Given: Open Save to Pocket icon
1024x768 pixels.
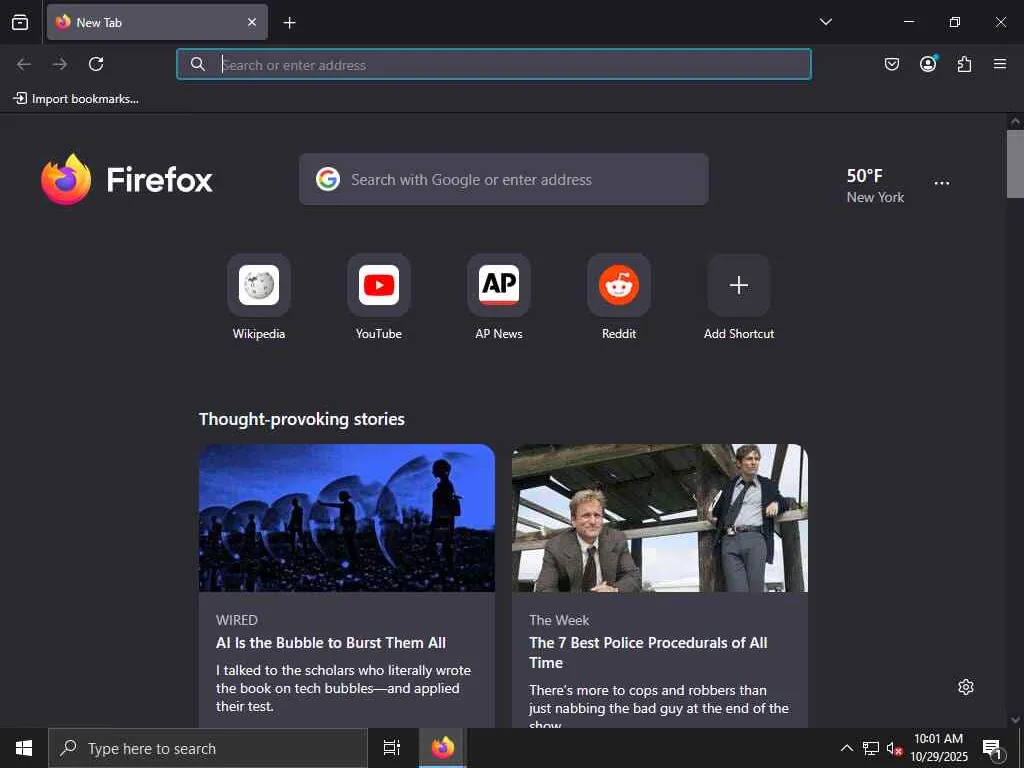Looking at the screenshot, I should (x=892, y=64).
